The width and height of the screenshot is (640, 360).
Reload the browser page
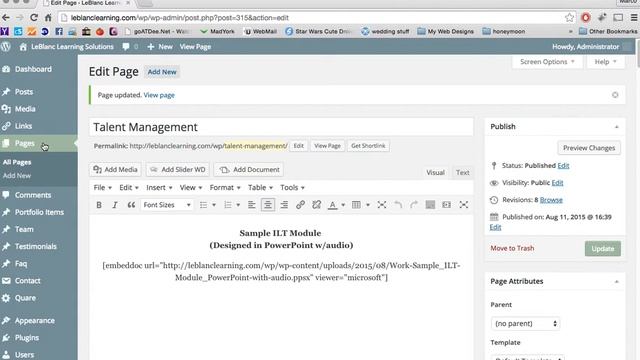click(x=34, y=18)
